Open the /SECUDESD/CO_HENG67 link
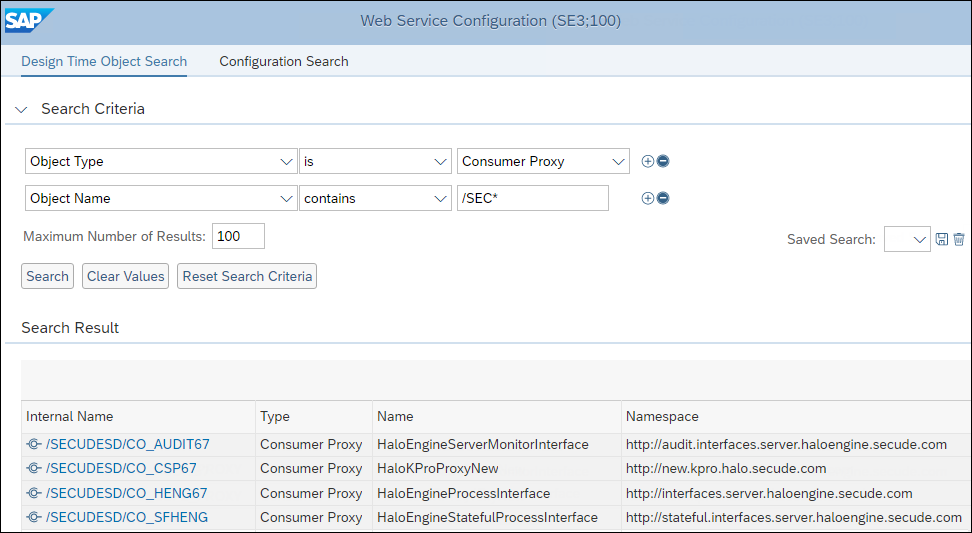Image resolution: width=972 pixels, height=533 pixels. tap(126, 493)
